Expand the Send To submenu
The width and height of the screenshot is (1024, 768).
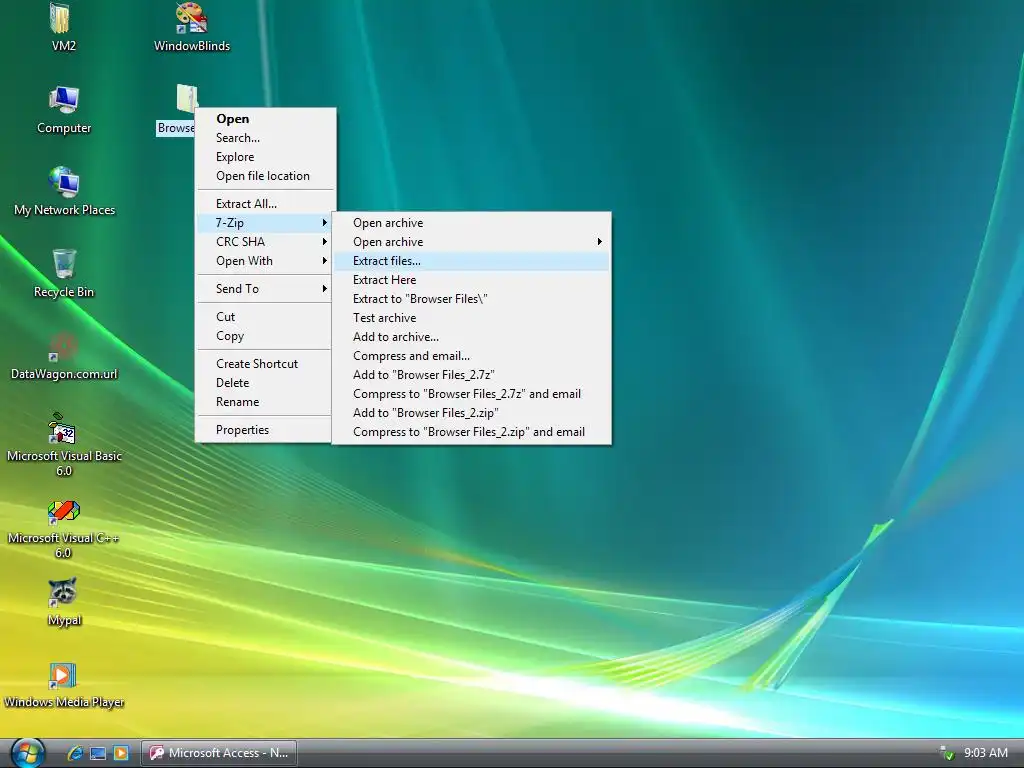tap(266, 289)
